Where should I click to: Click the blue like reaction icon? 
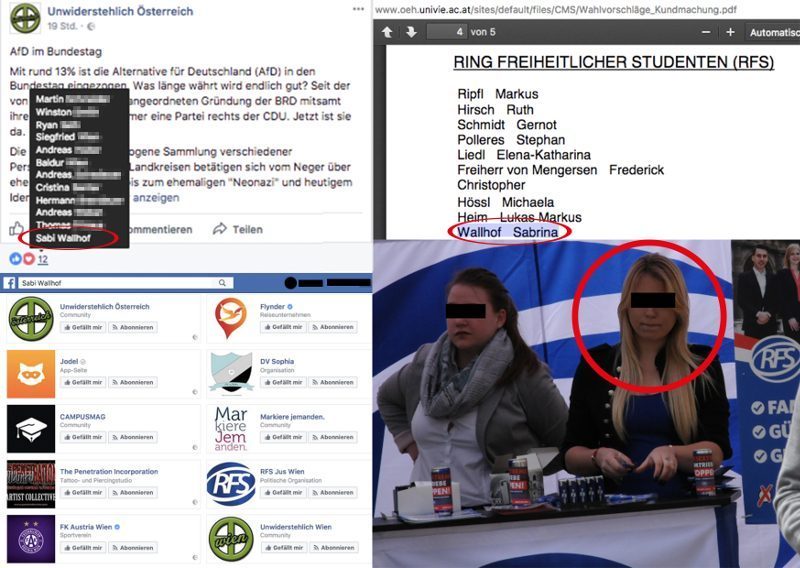coord(15,259)
